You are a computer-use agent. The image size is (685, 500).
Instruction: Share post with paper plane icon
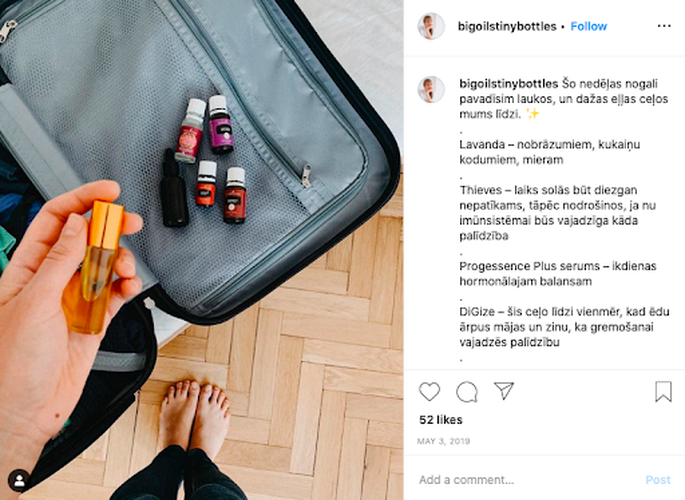click(x=504, y=390)
